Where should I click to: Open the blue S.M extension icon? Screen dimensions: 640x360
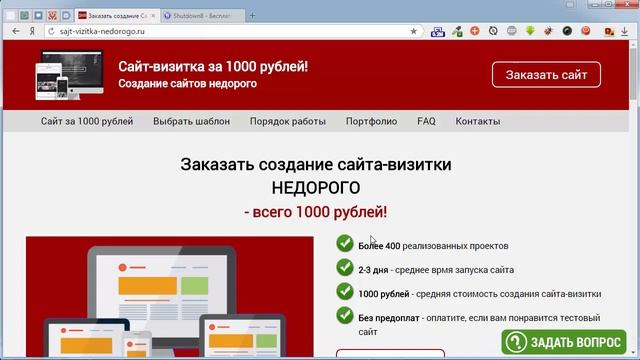pos(438,31)
